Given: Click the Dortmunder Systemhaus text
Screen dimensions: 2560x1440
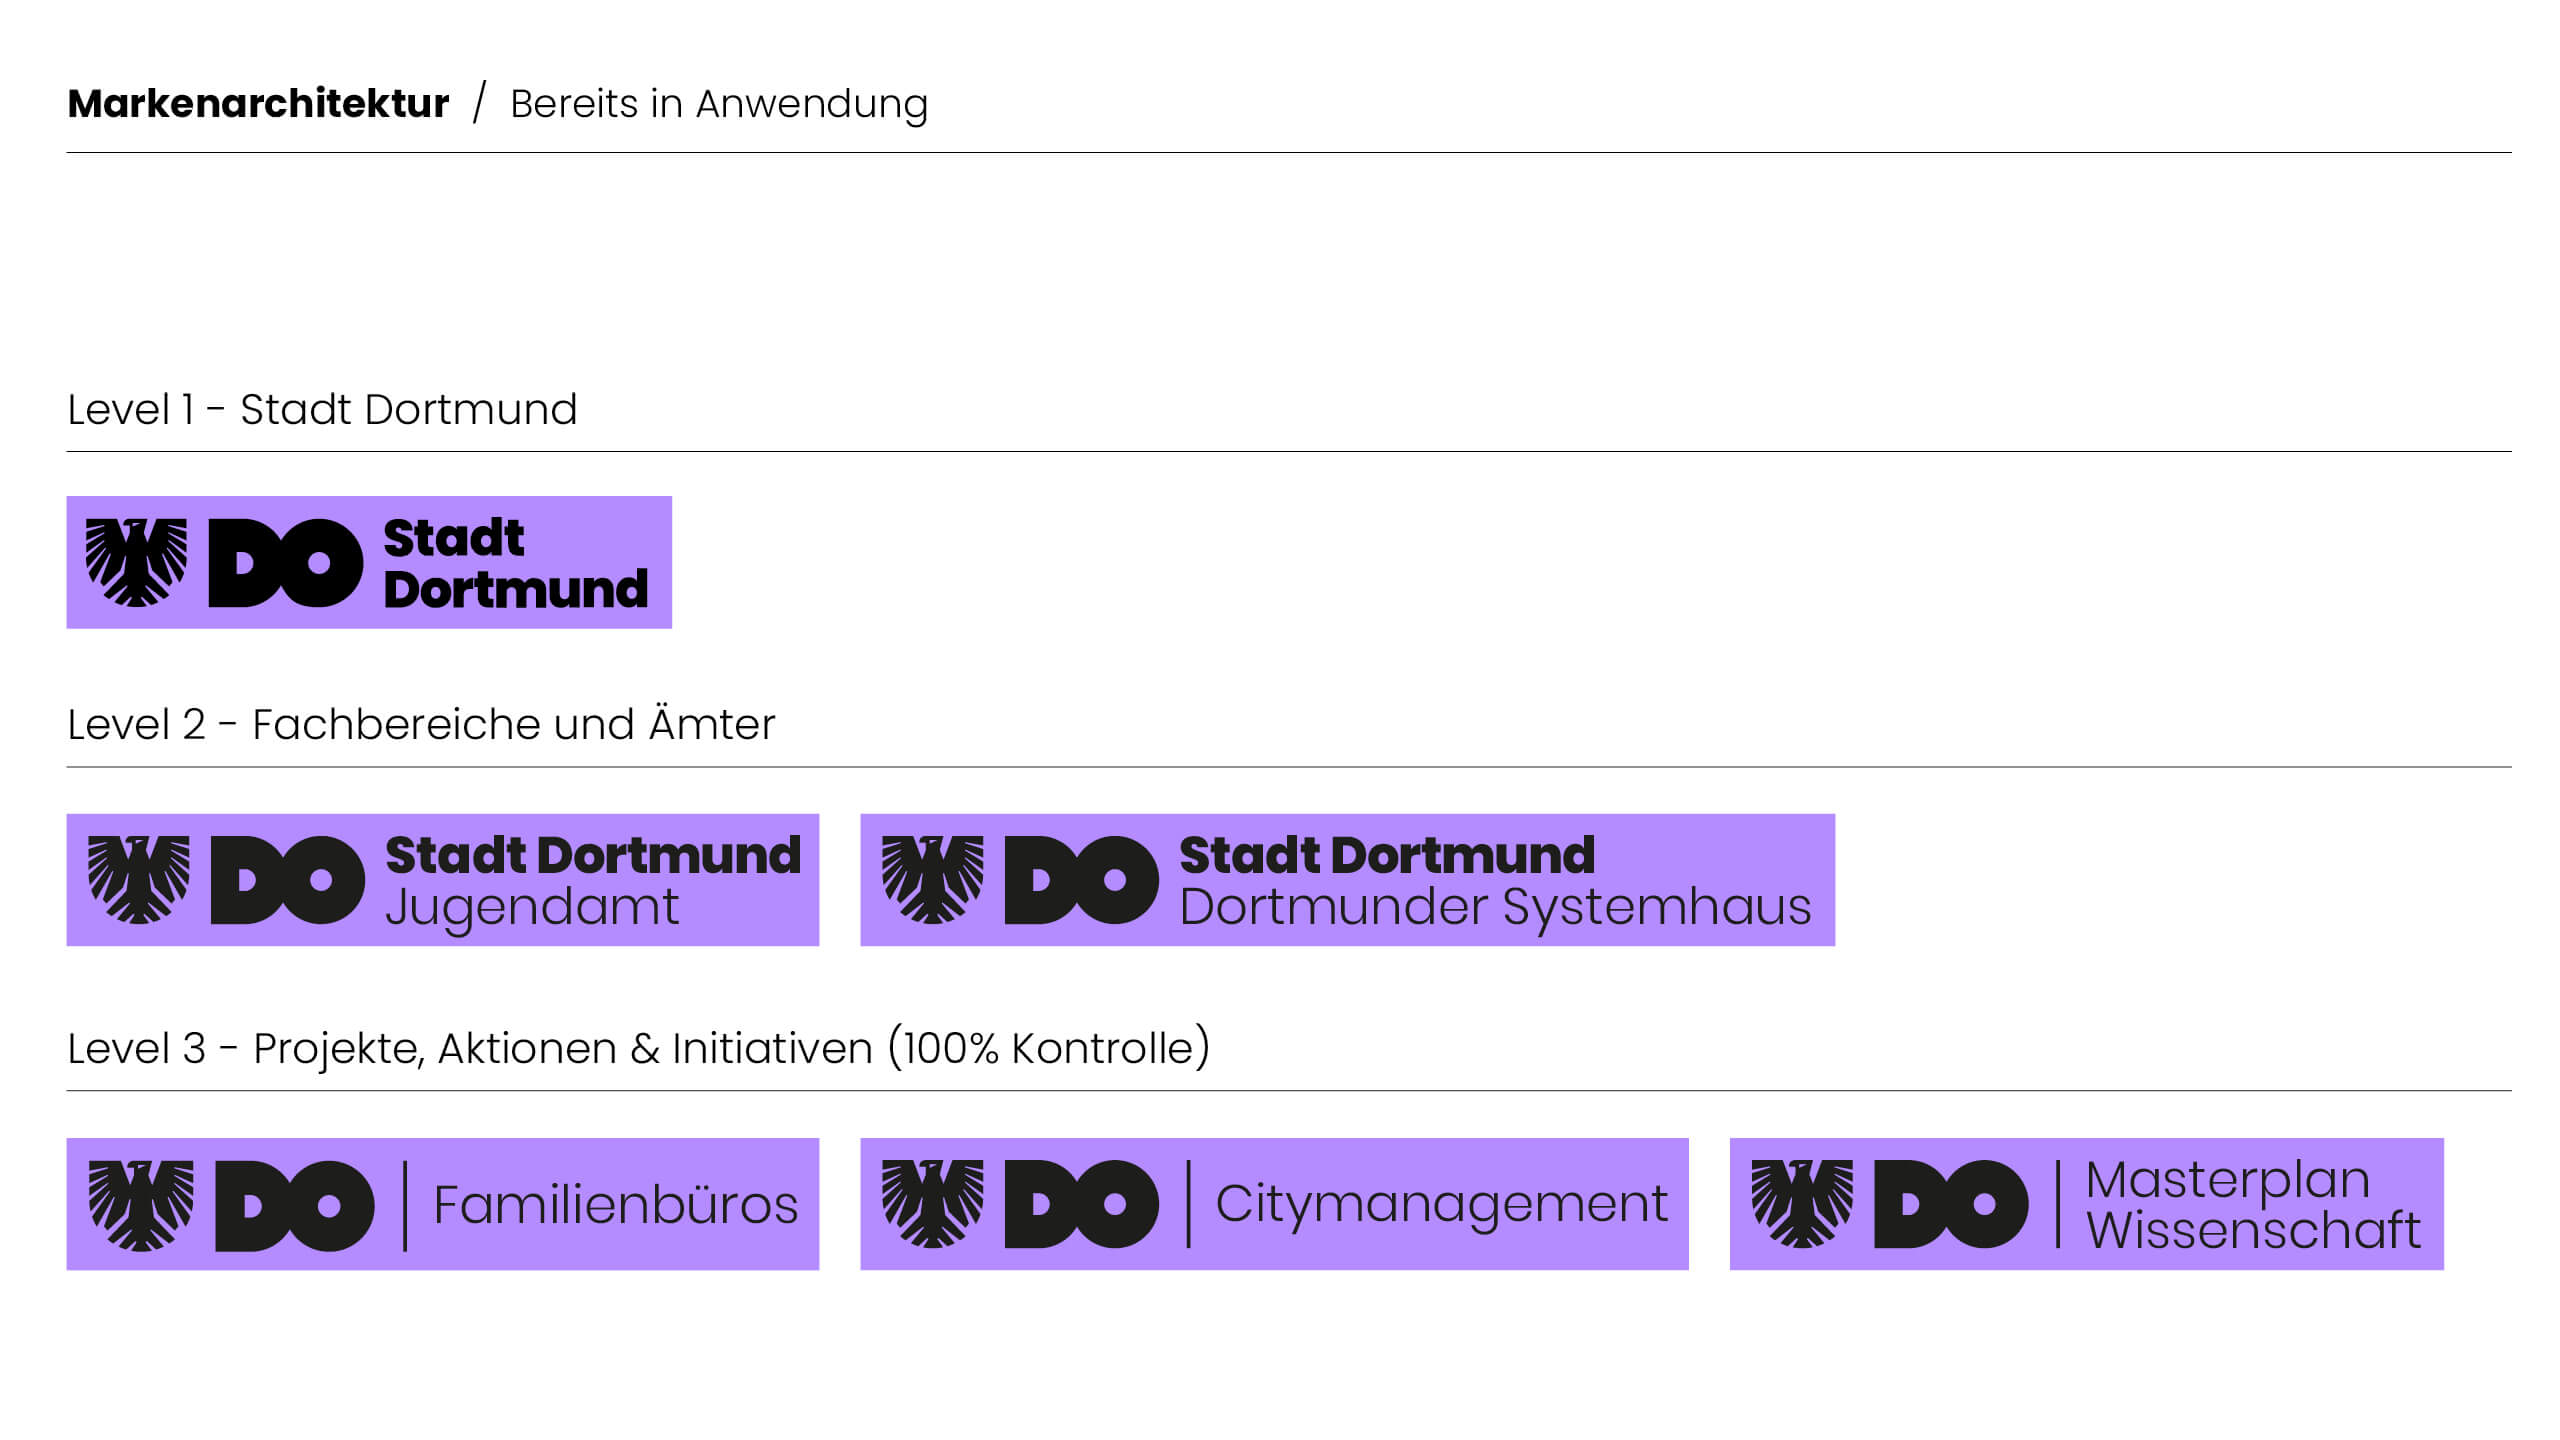Looking at the screenshot, I should [1495, 908].
